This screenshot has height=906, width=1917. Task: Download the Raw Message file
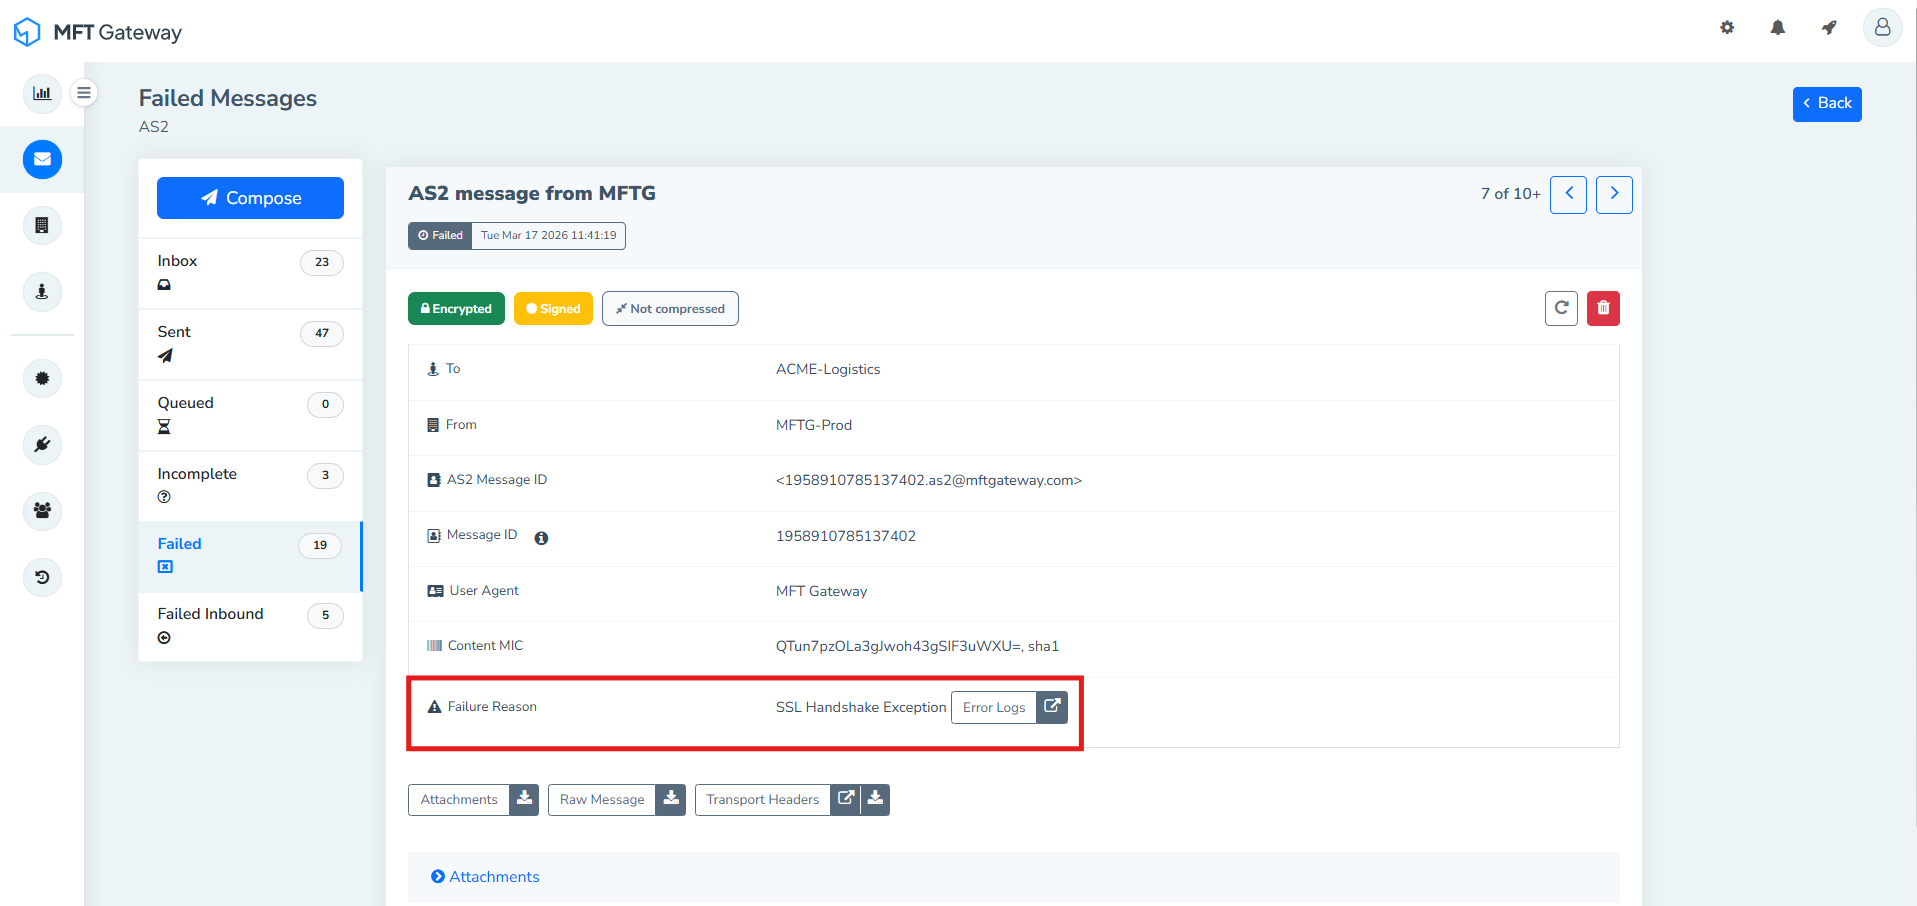click(x=671, y=799)
